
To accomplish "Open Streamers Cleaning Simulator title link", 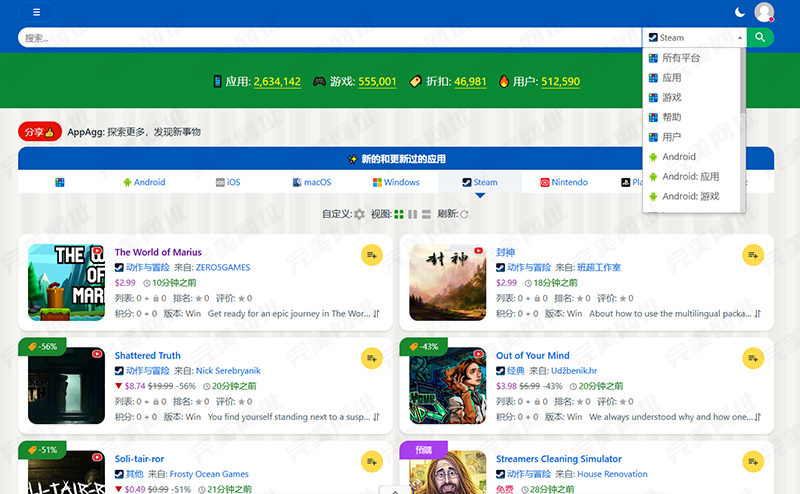I will coord(559,459).
